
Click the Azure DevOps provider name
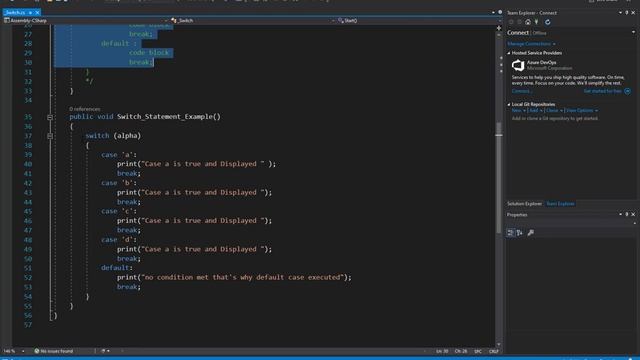pyautogui.click(x=542, y=62)
